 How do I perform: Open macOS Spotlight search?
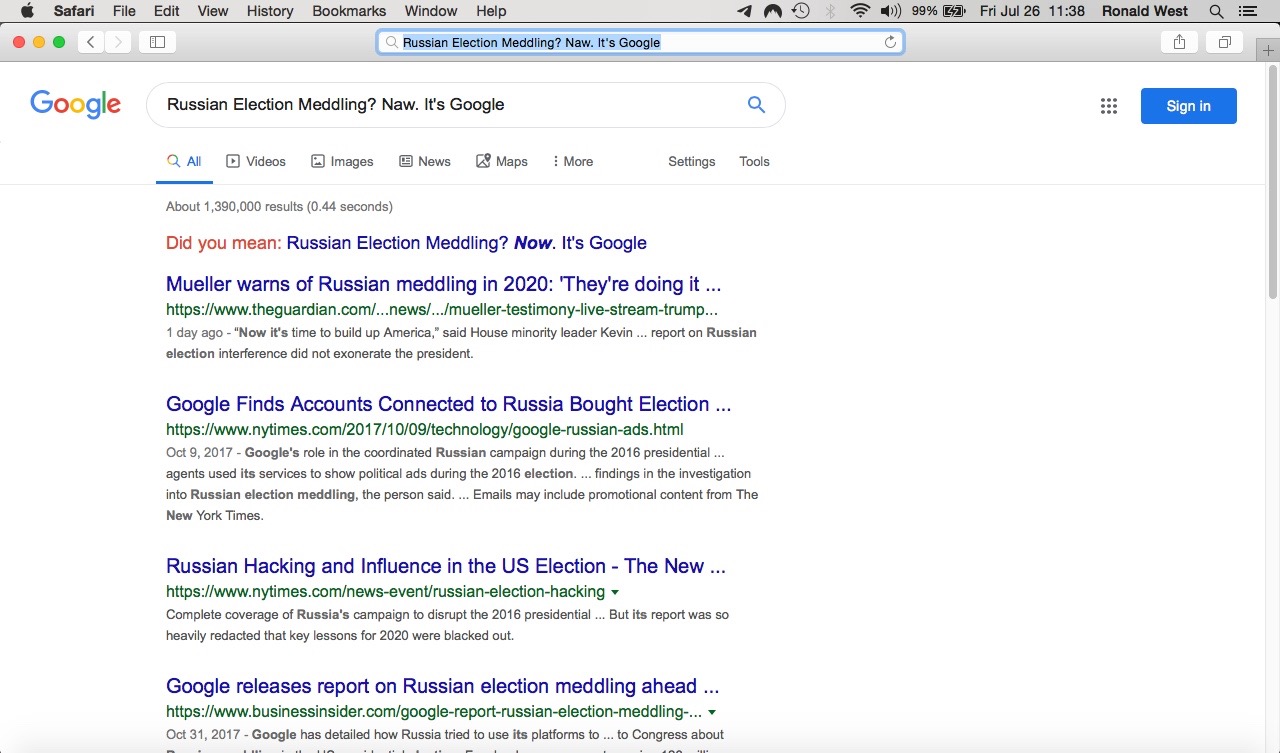(x=1216, y=11)
